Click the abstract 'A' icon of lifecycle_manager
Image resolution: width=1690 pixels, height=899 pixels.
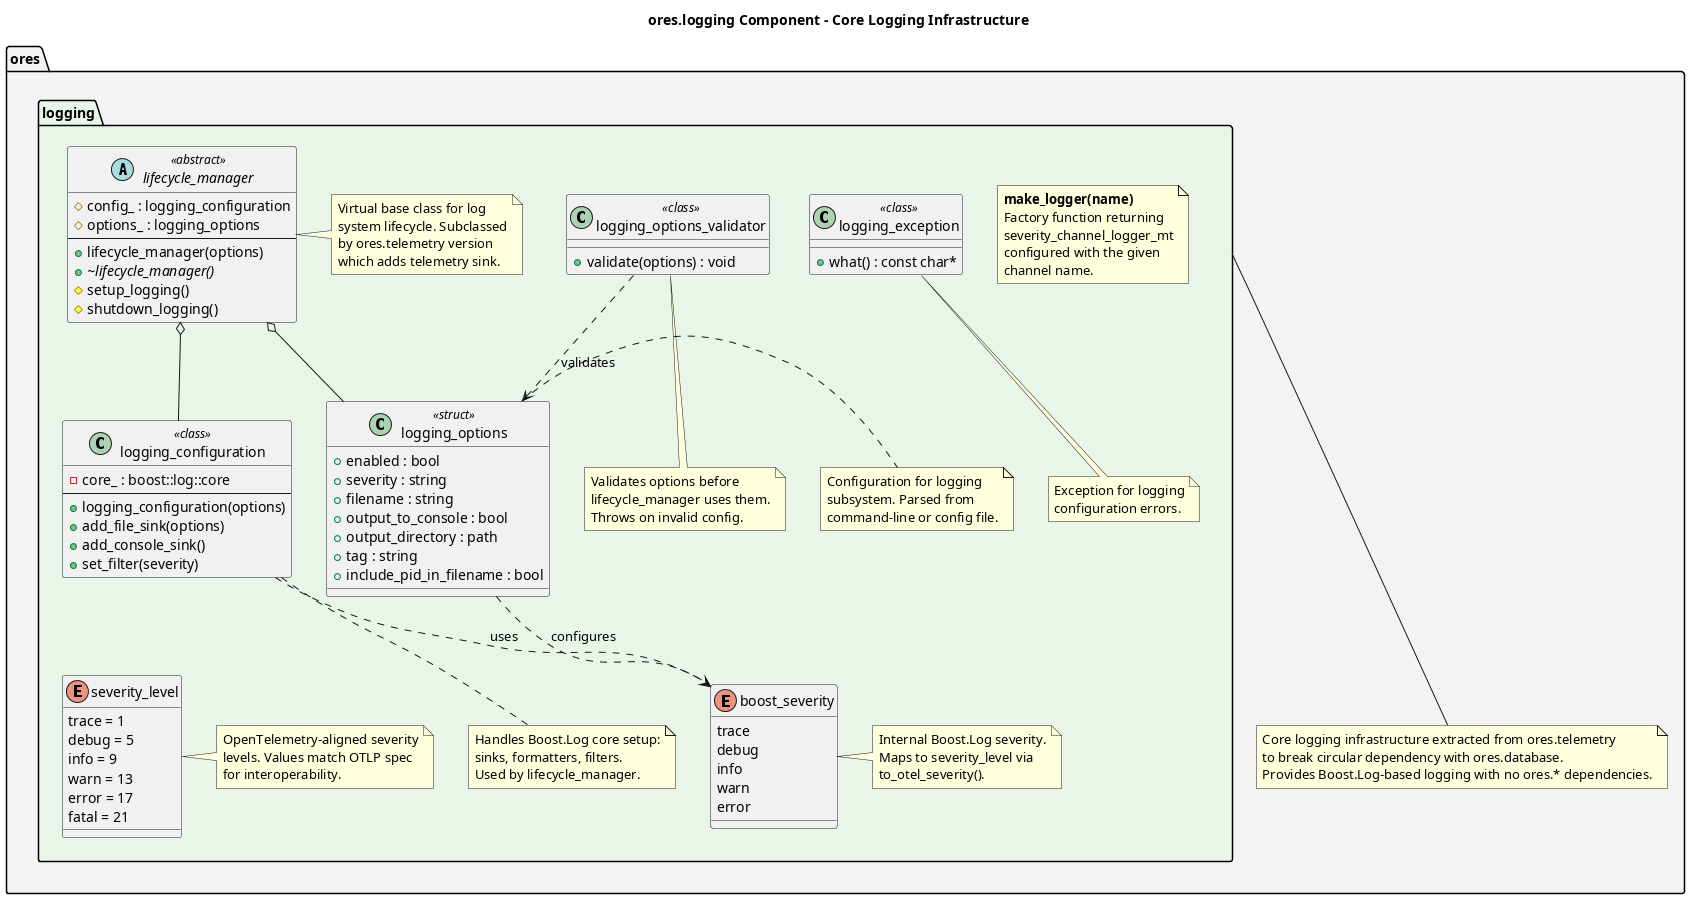(122, 169)
